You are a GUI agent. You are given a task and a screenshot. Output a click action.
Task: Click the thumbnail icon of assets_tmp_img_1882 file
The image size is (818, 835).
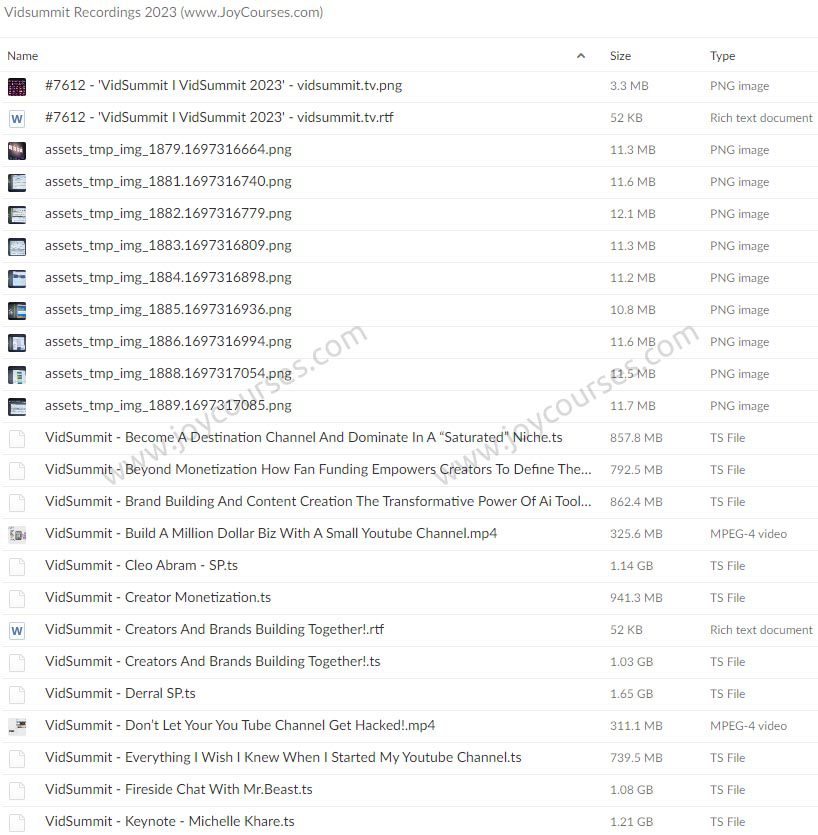[17, 214]
